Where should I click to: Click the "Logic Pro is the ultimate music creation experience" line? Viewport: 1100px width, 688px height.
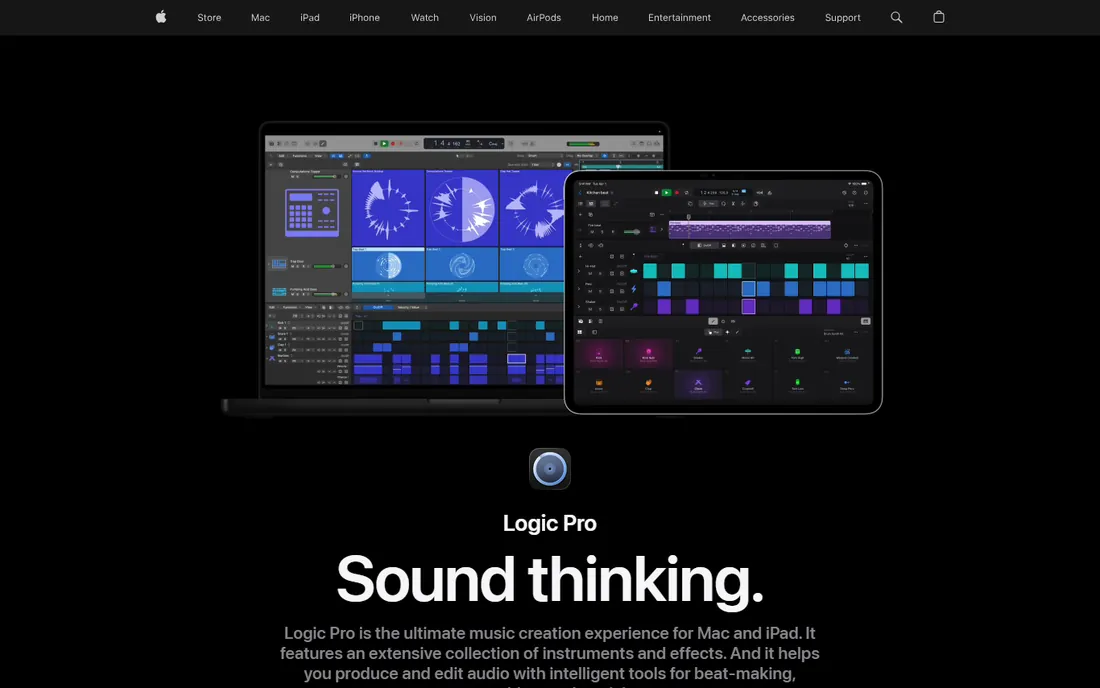(550, 633)
